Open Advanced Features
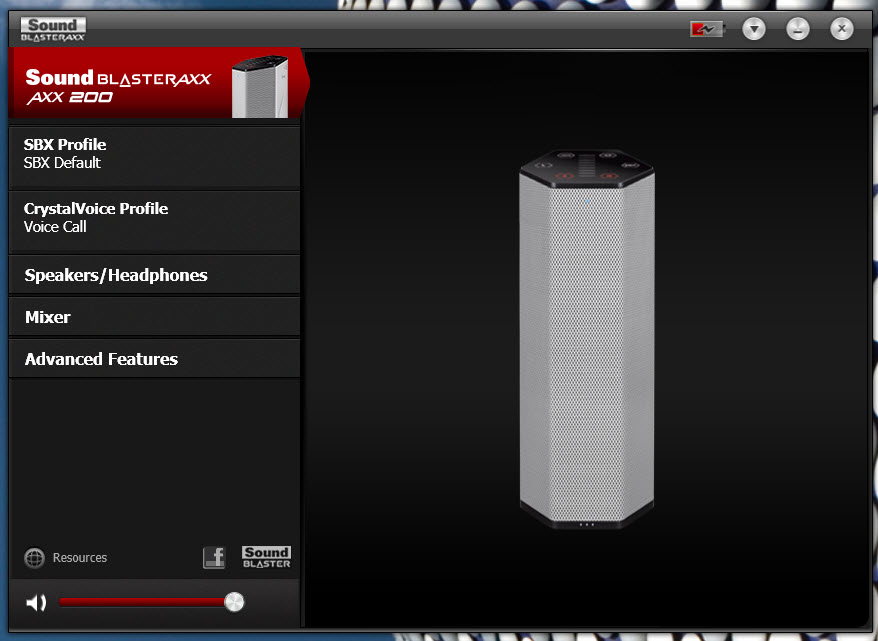The width and height of the screenshot is (878, 641). coord(155,359)
